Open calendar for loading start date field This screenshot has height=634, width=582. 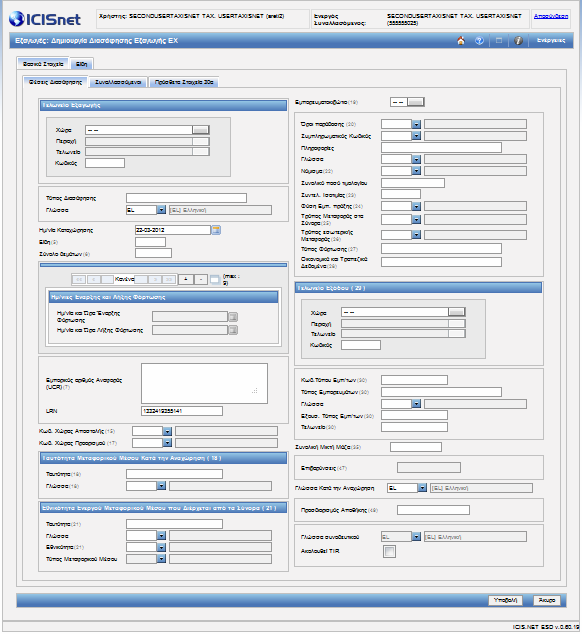[233, 317]
